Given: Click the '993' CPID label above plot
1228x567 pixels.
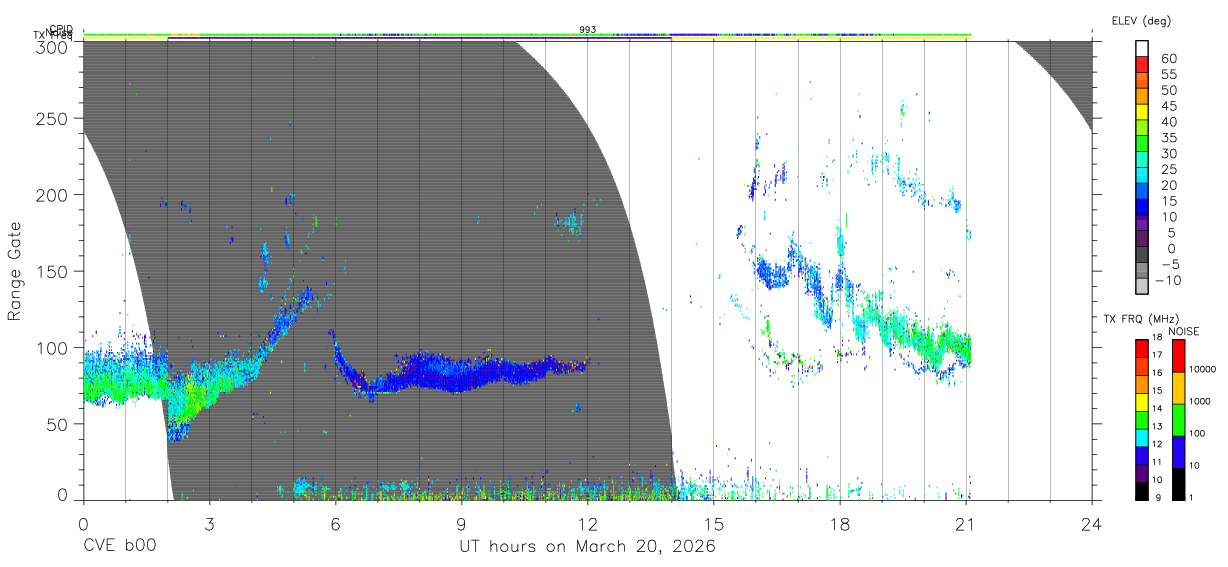Looking at the screenshot, I should click(588, 30).
